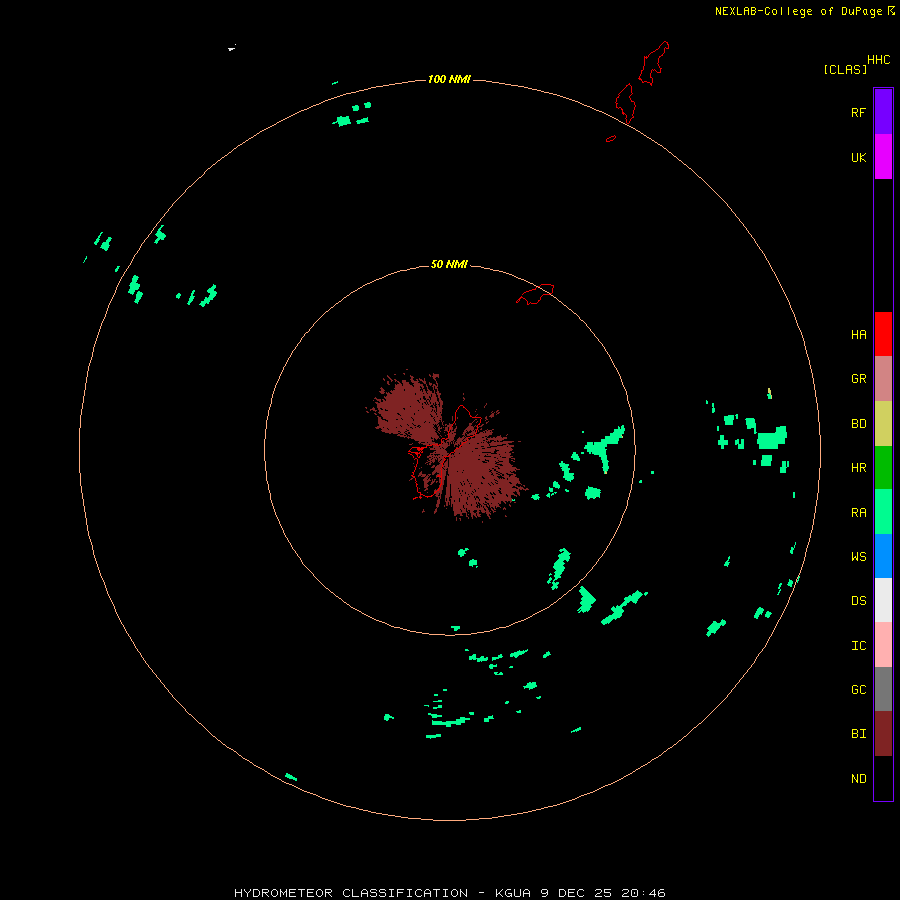Click the pink GR legend swatch
Screen dimensions: 900x900
pos(883,379)
